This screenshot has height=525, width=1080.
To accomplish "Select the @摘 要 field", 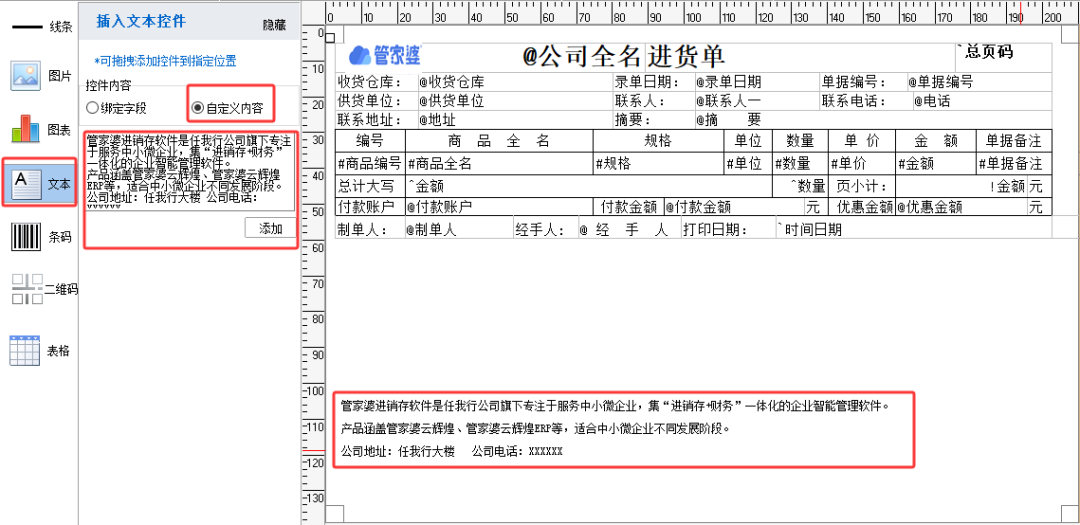I will (728, 119).
